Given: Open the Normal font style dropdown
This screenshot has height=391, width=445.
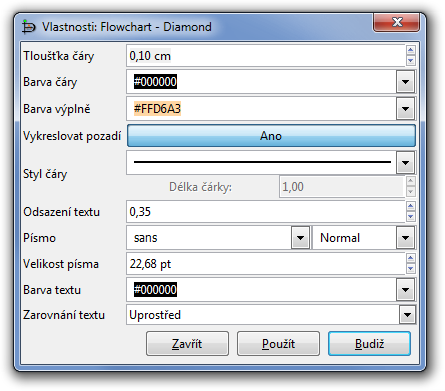Looking at the screenshot, I should pos(405,238).
